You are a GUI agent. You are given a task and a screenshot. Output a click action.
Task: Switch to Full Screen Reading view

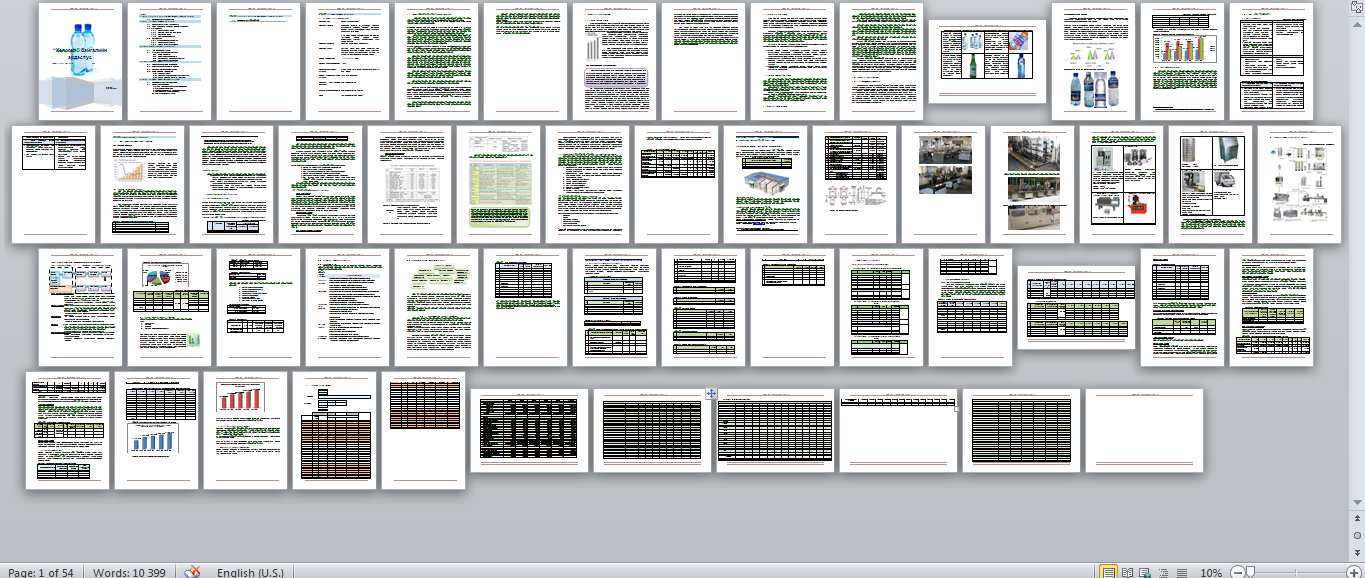[1128, 572]
